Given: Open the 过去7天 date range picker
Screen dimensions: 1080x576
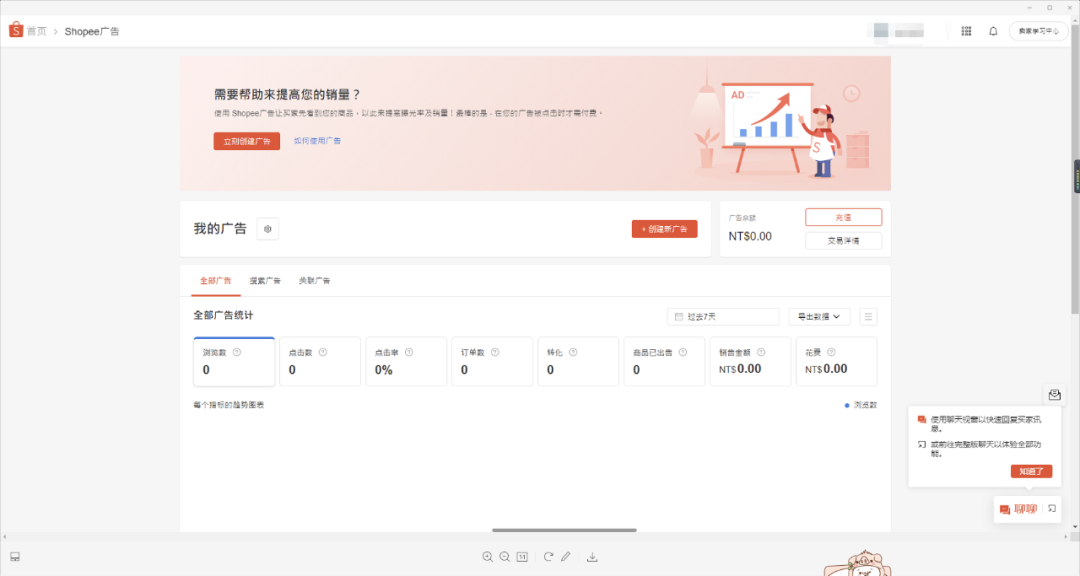Looking at the screenshot, I should 723,317.
